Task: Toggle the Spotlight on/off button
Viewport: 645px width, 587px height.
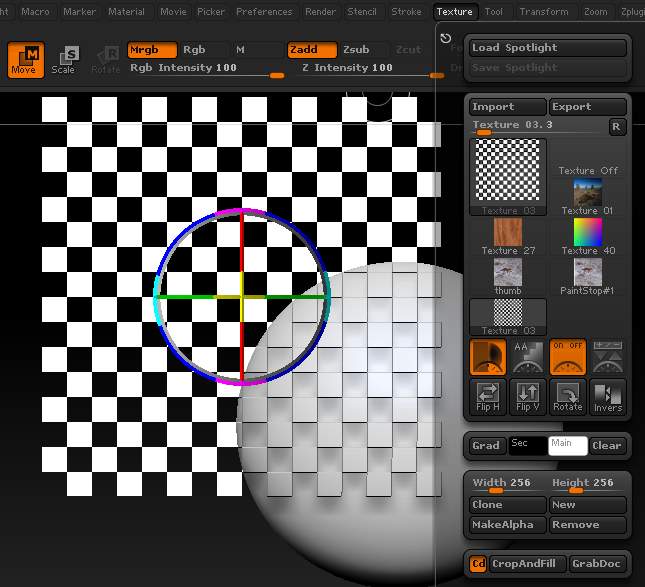Action: [x=568, y=357]
